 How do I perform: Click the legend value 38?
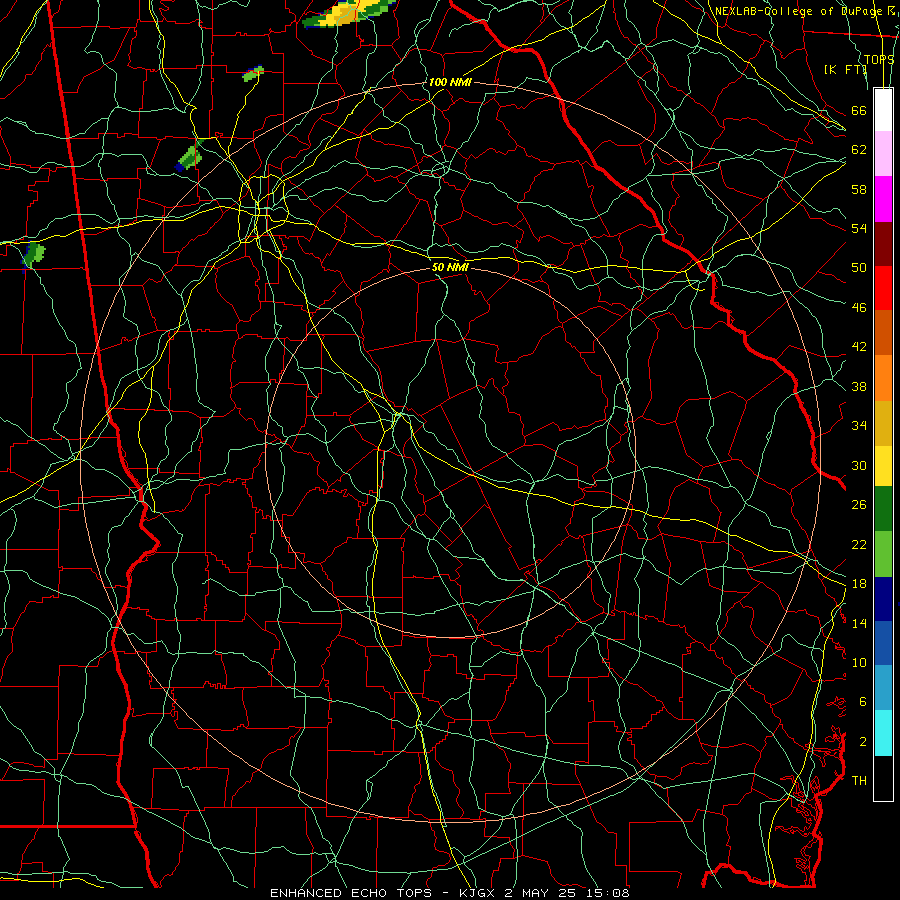tap(859, 386)
